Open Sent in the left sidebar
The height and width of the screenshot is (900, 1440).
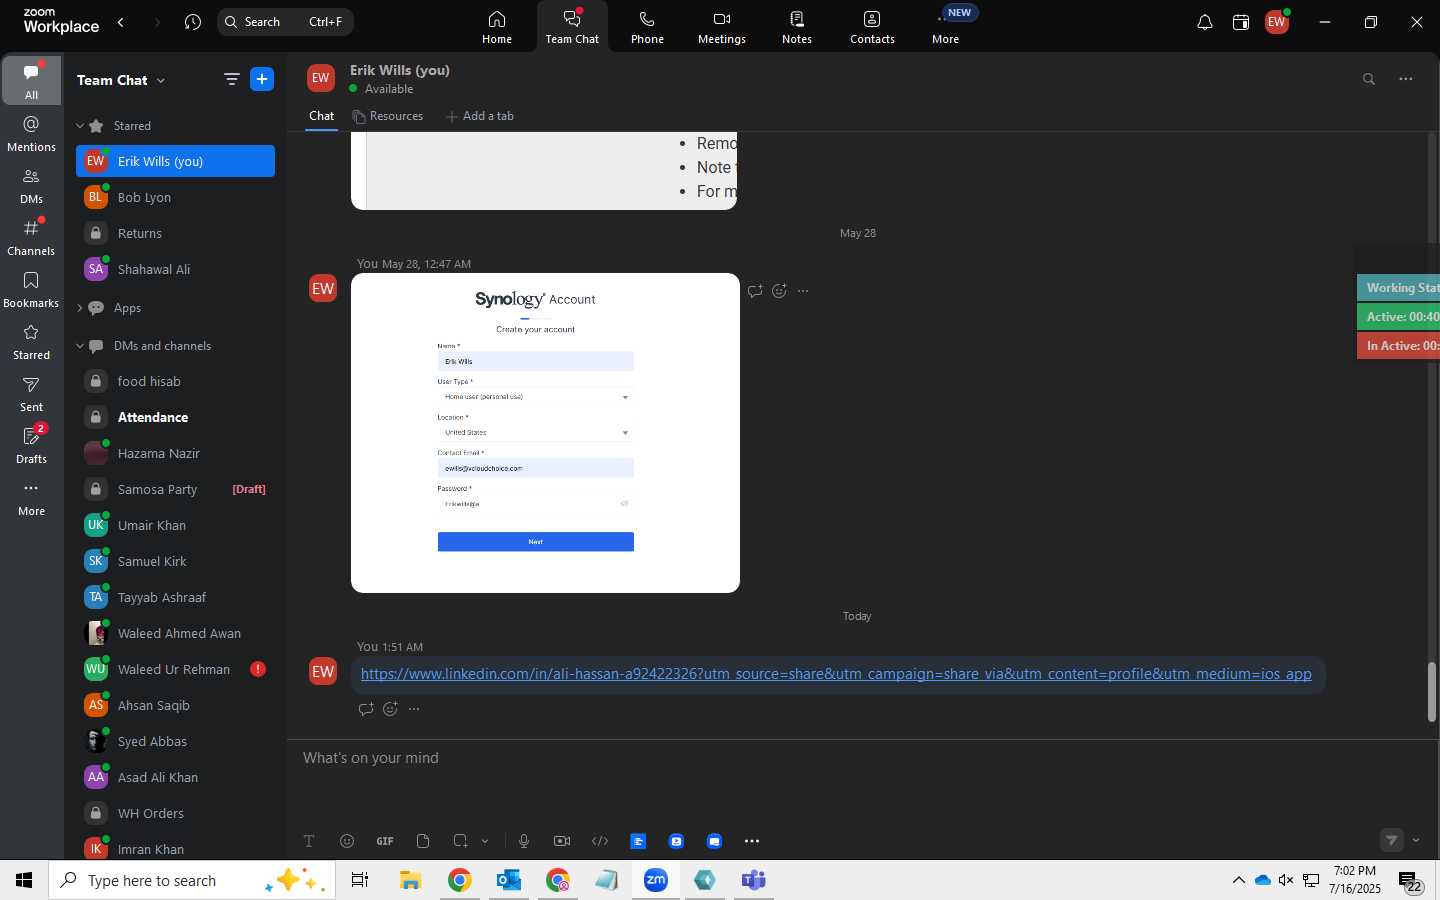31,394
